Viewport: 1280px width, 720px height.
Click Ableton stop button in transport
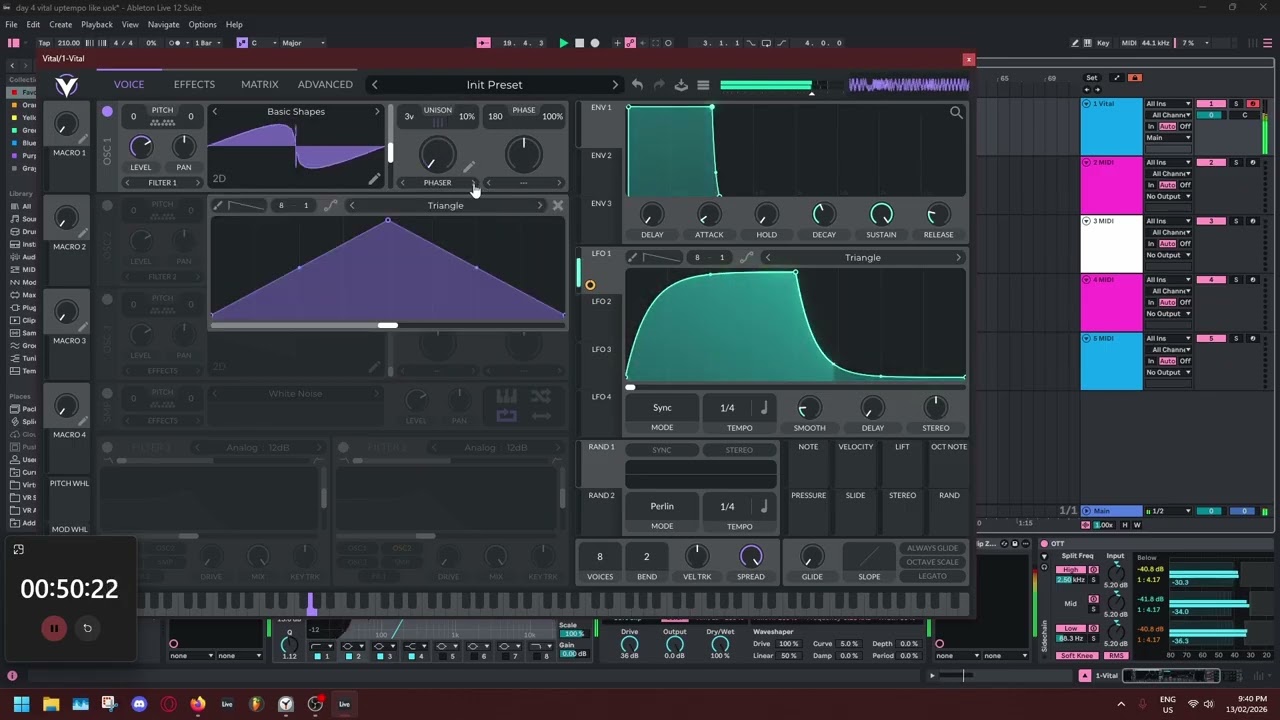click(x=579, y=43)
